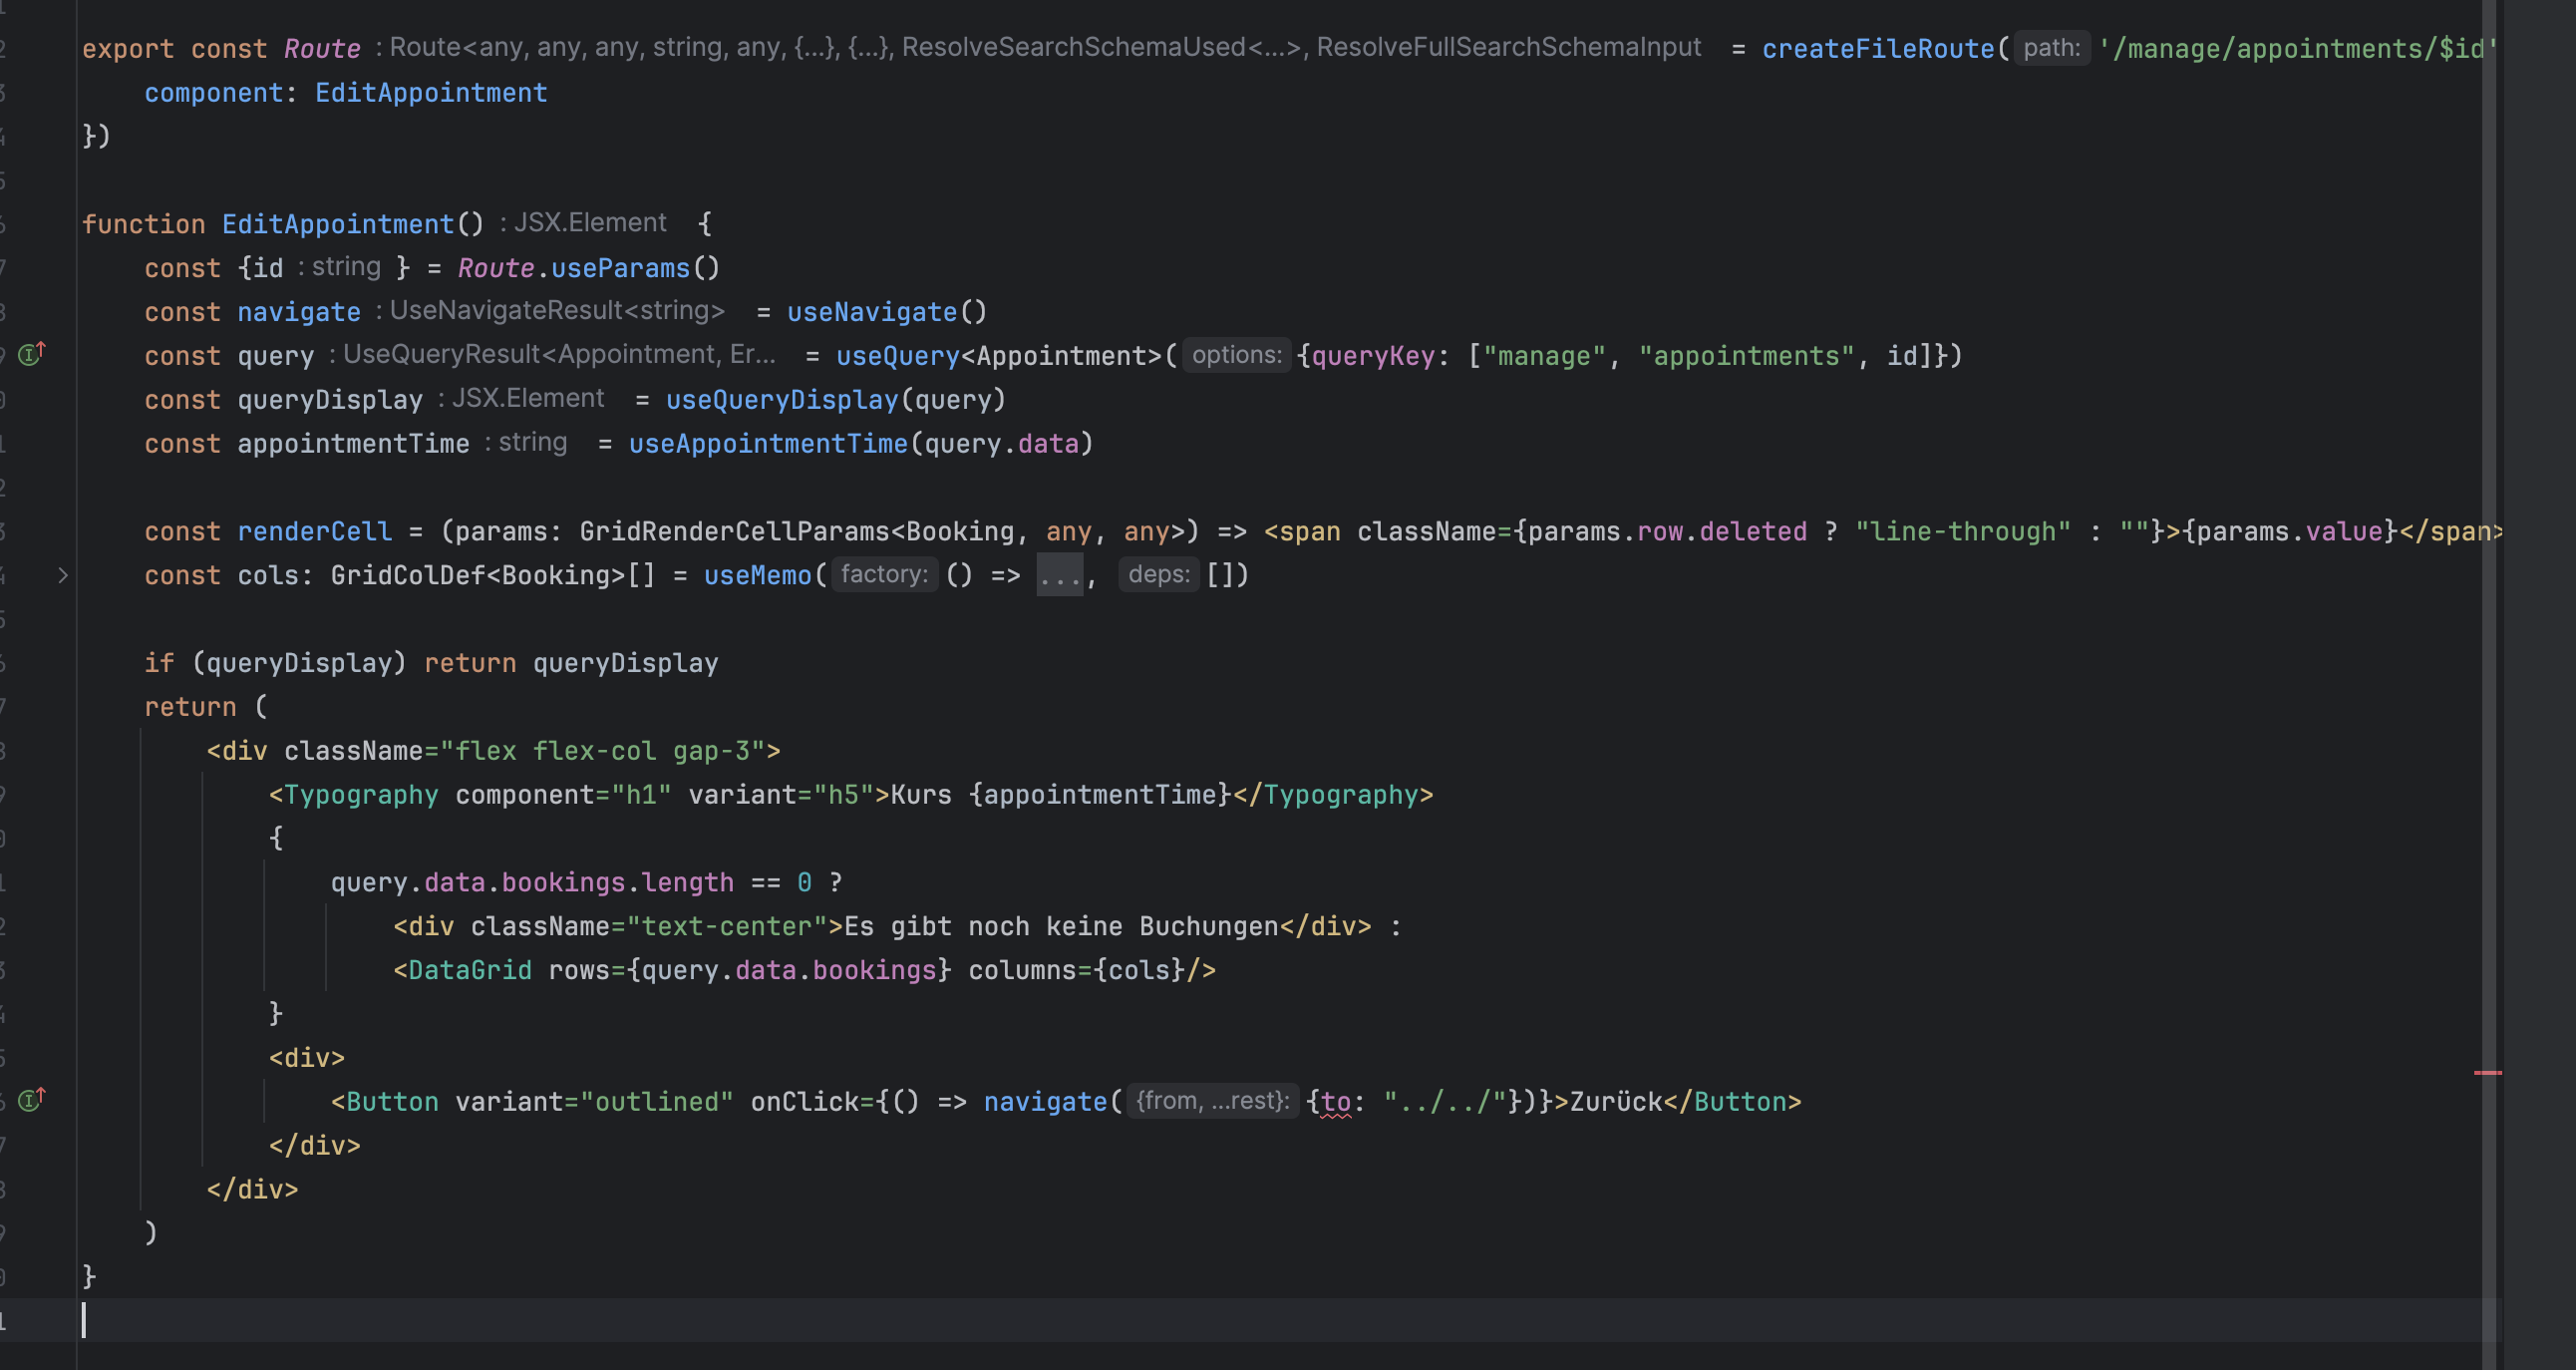Click the useQuery hook name
2576x1370 pixels.
898,356
